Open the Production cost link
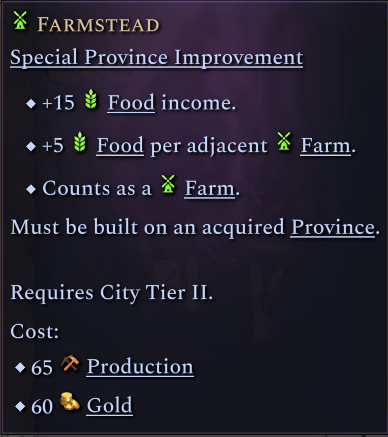This screenshot has height=437, width=388. (x=140, y=367)
